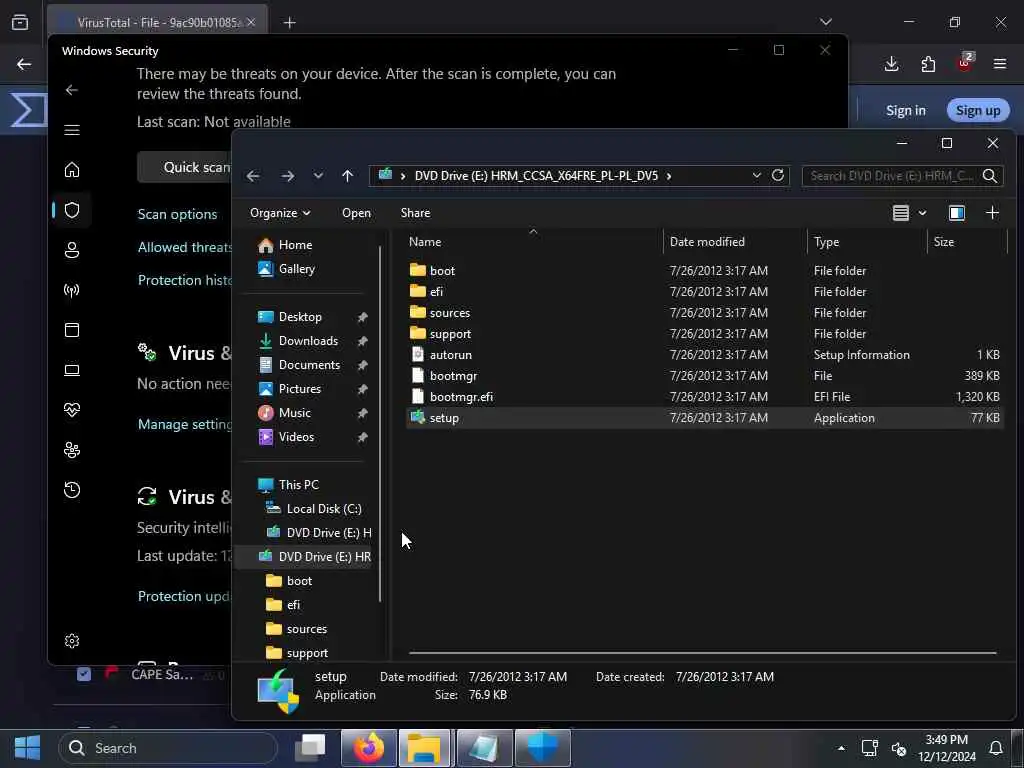Open Family options icon in Windows Security
This screenshot has width=1024, height=768.
point(72,450)
